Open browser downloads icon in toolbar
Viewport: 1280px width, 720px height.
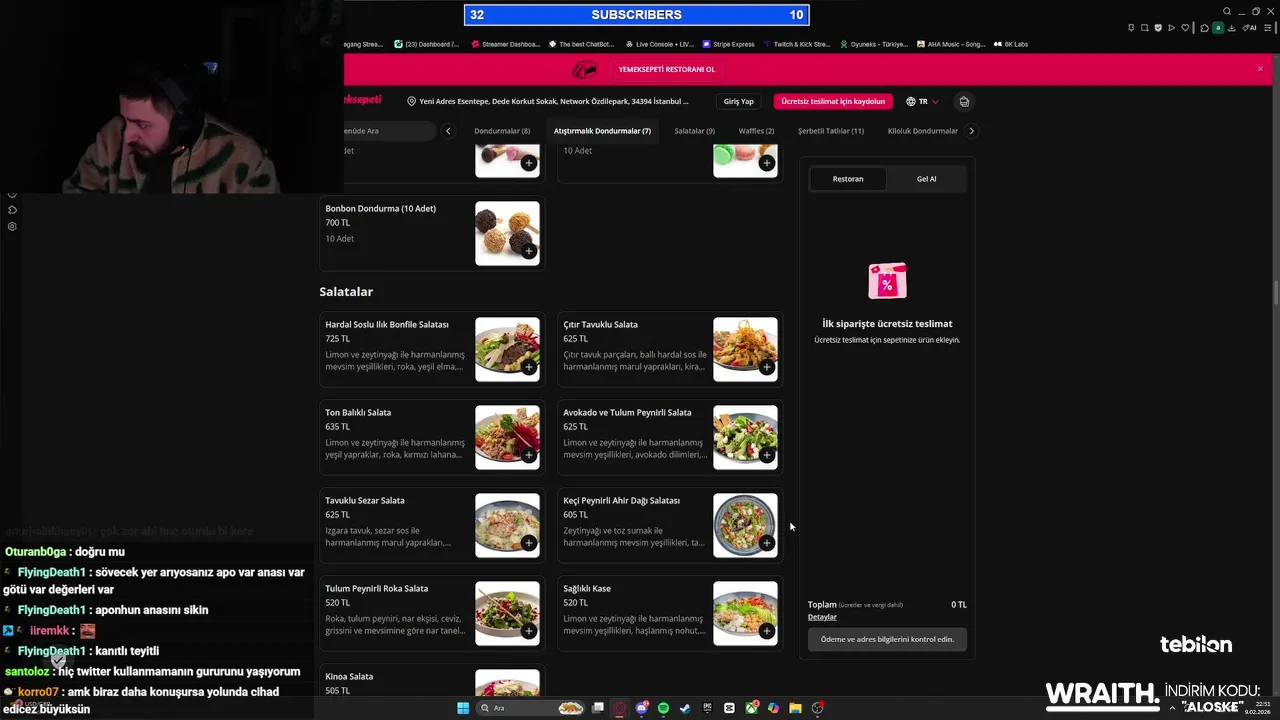pyautogui.click(x=1232, y=28)
